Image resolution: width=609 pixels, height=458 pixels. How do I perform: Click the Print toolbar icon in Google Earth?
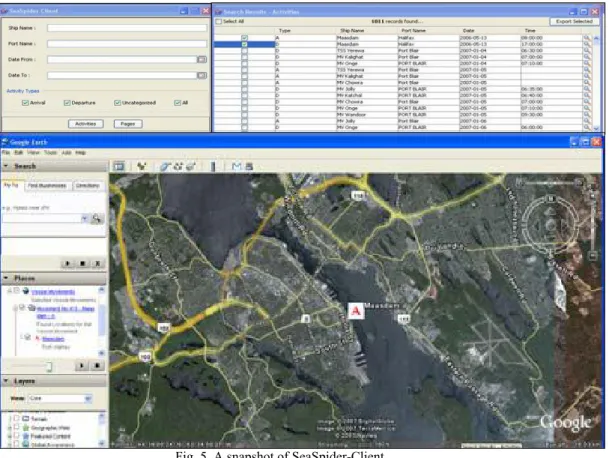click(x=249, y=166)
